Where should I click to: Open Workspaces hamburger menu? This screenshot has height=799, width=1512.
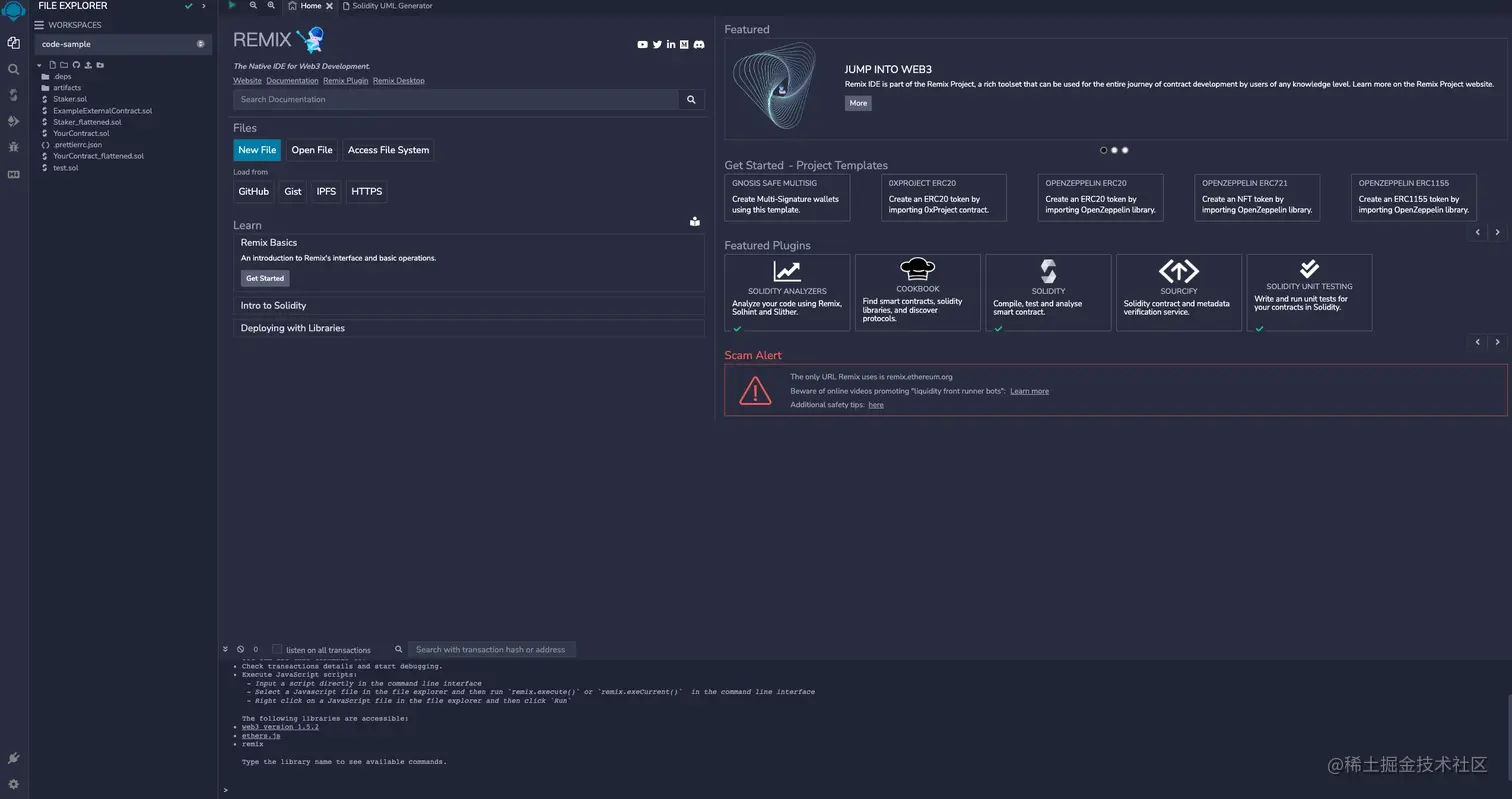pos(39,25)
